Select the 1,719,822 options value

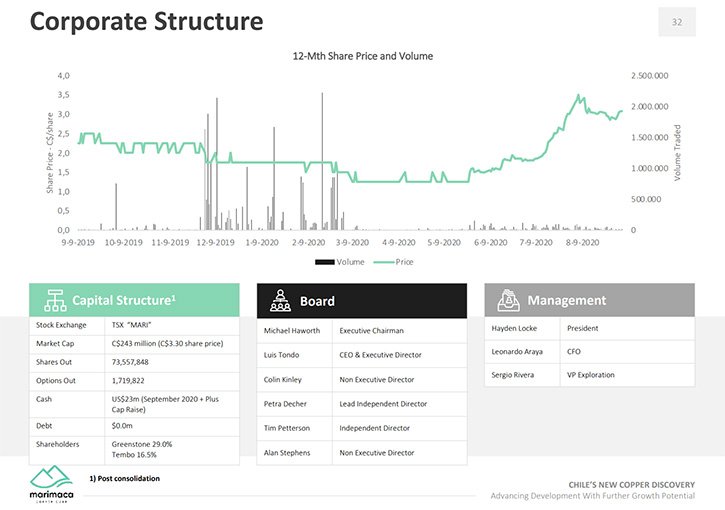[128, 381]
